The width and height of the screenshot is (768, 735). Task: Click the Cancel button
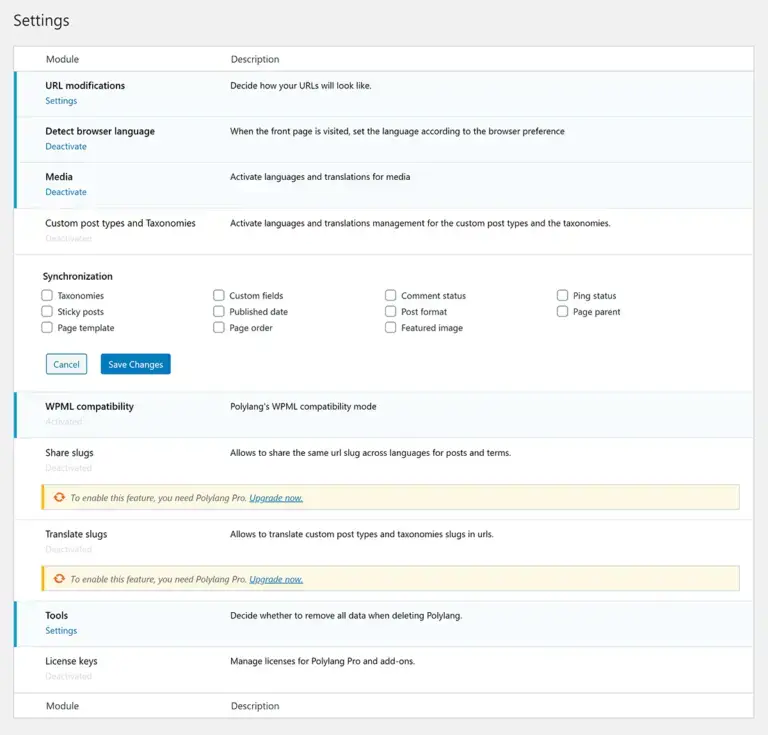pyautogui.click(x=67, y=364)
